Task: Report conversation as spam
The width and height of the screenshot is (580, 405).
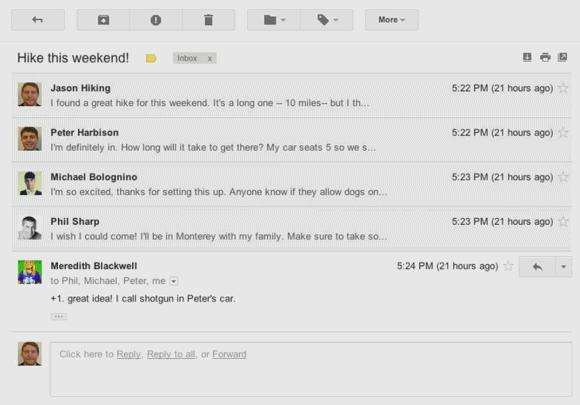Action: click(156, 20)
